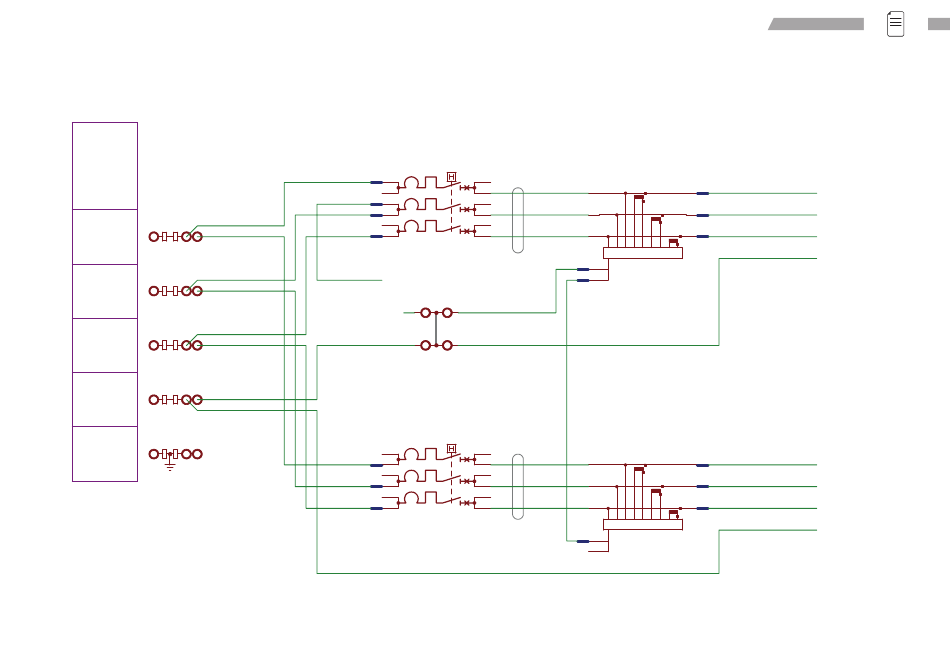The image size is (950, 672).
Task: Select the H box on lower circuit breaker
Action: [451, 448]
